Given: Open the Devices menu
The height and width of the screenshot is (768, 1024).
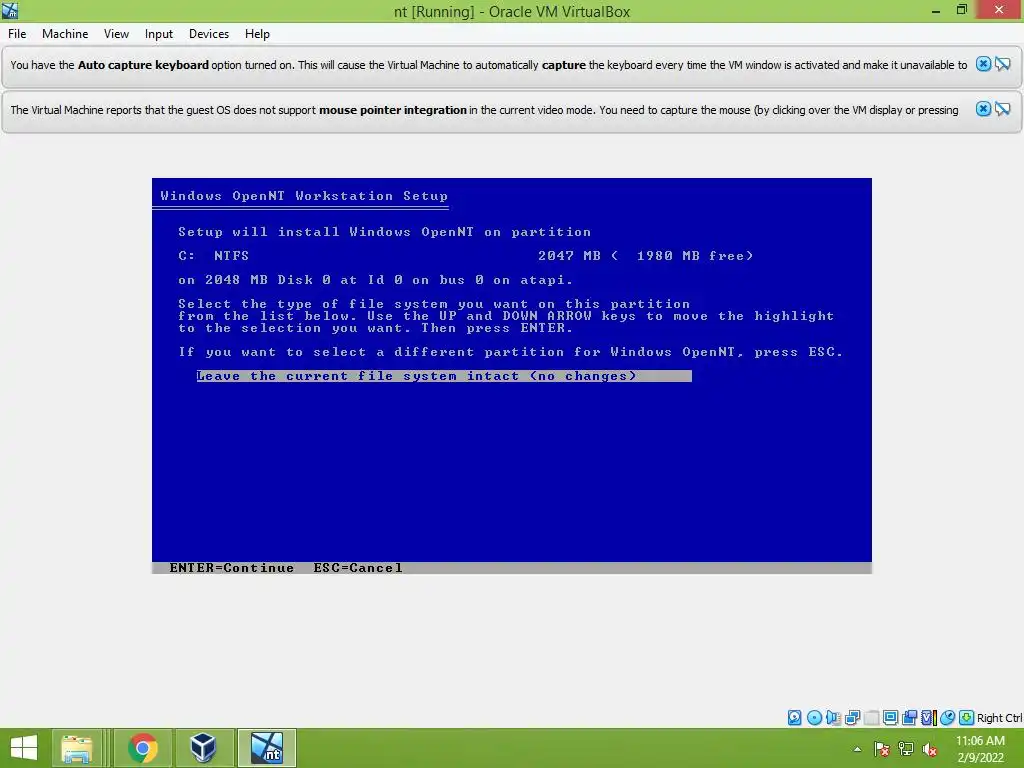Looking at the screenshot, I should pyautogui.click(x=209, y=34).
